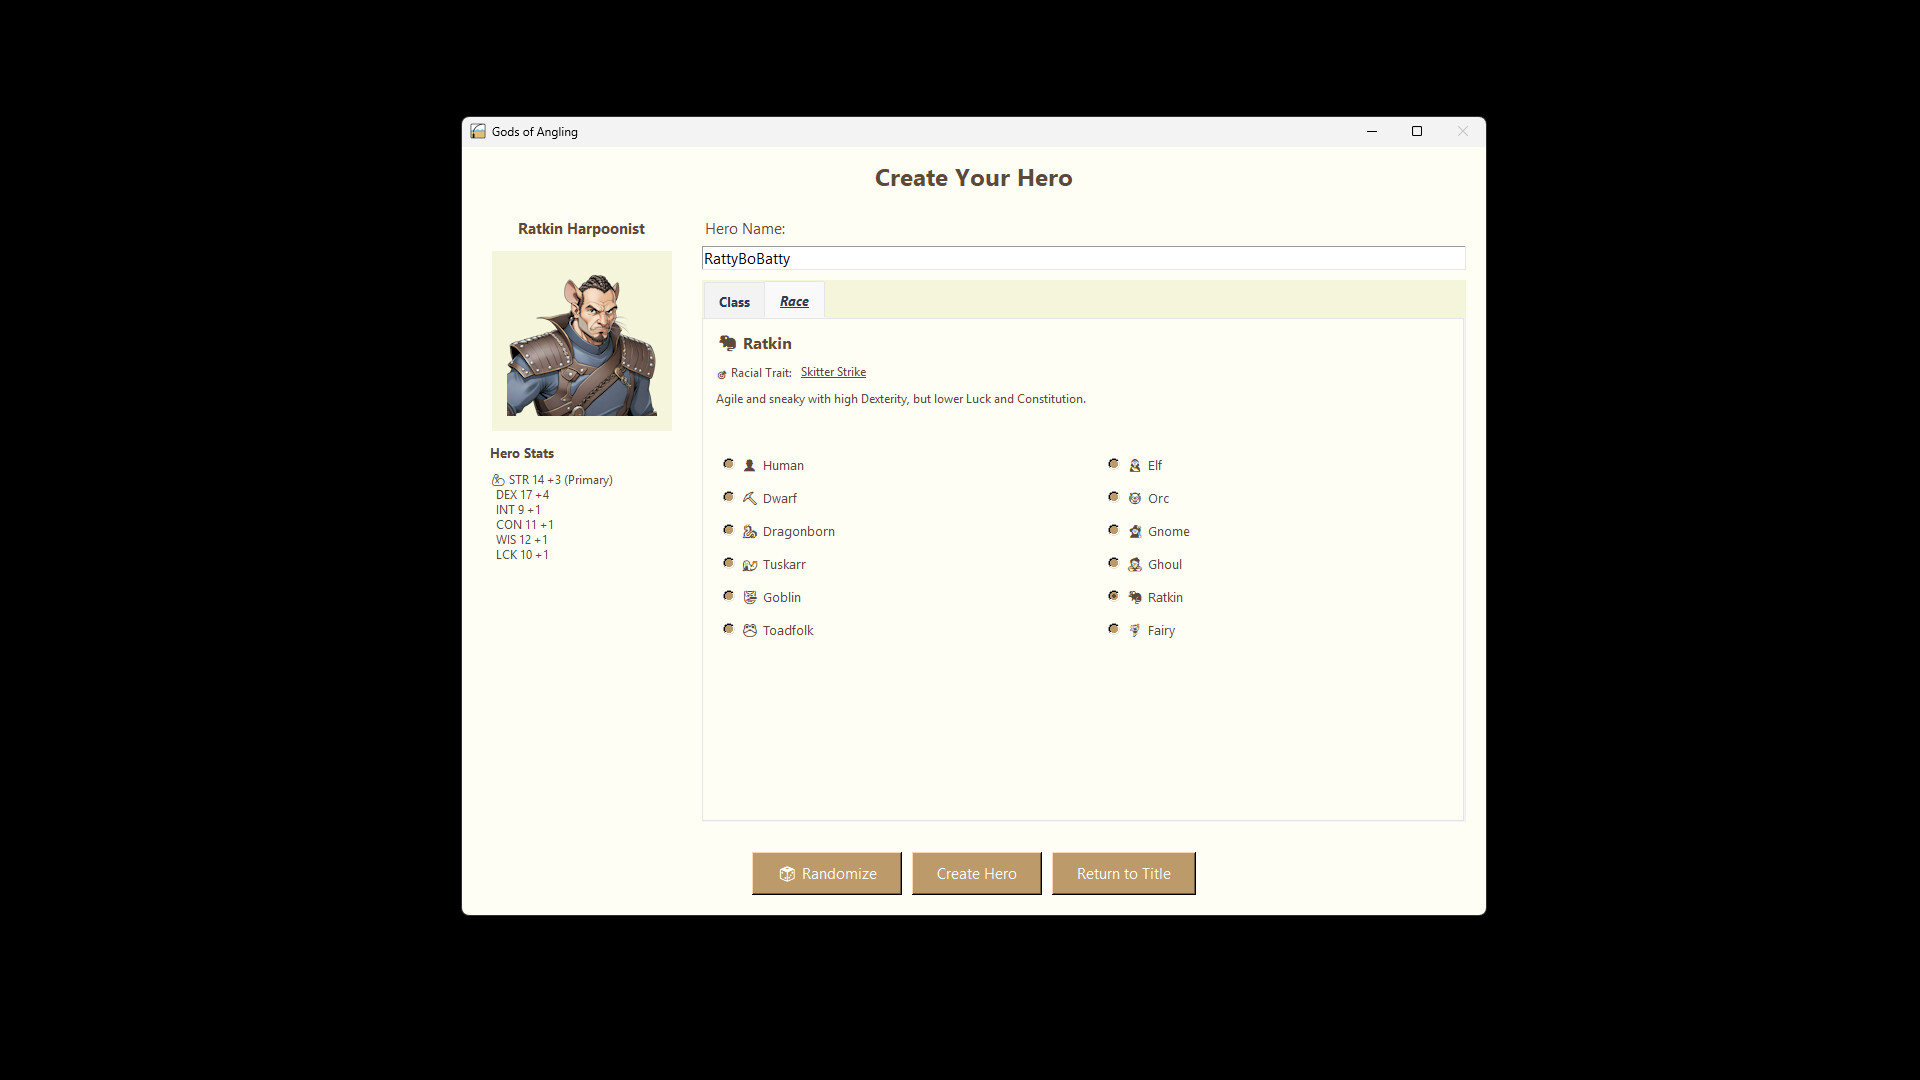1920x1080 pixels.
Task: Select the Dwarf race radio button
Action: [x=728, y=497]
